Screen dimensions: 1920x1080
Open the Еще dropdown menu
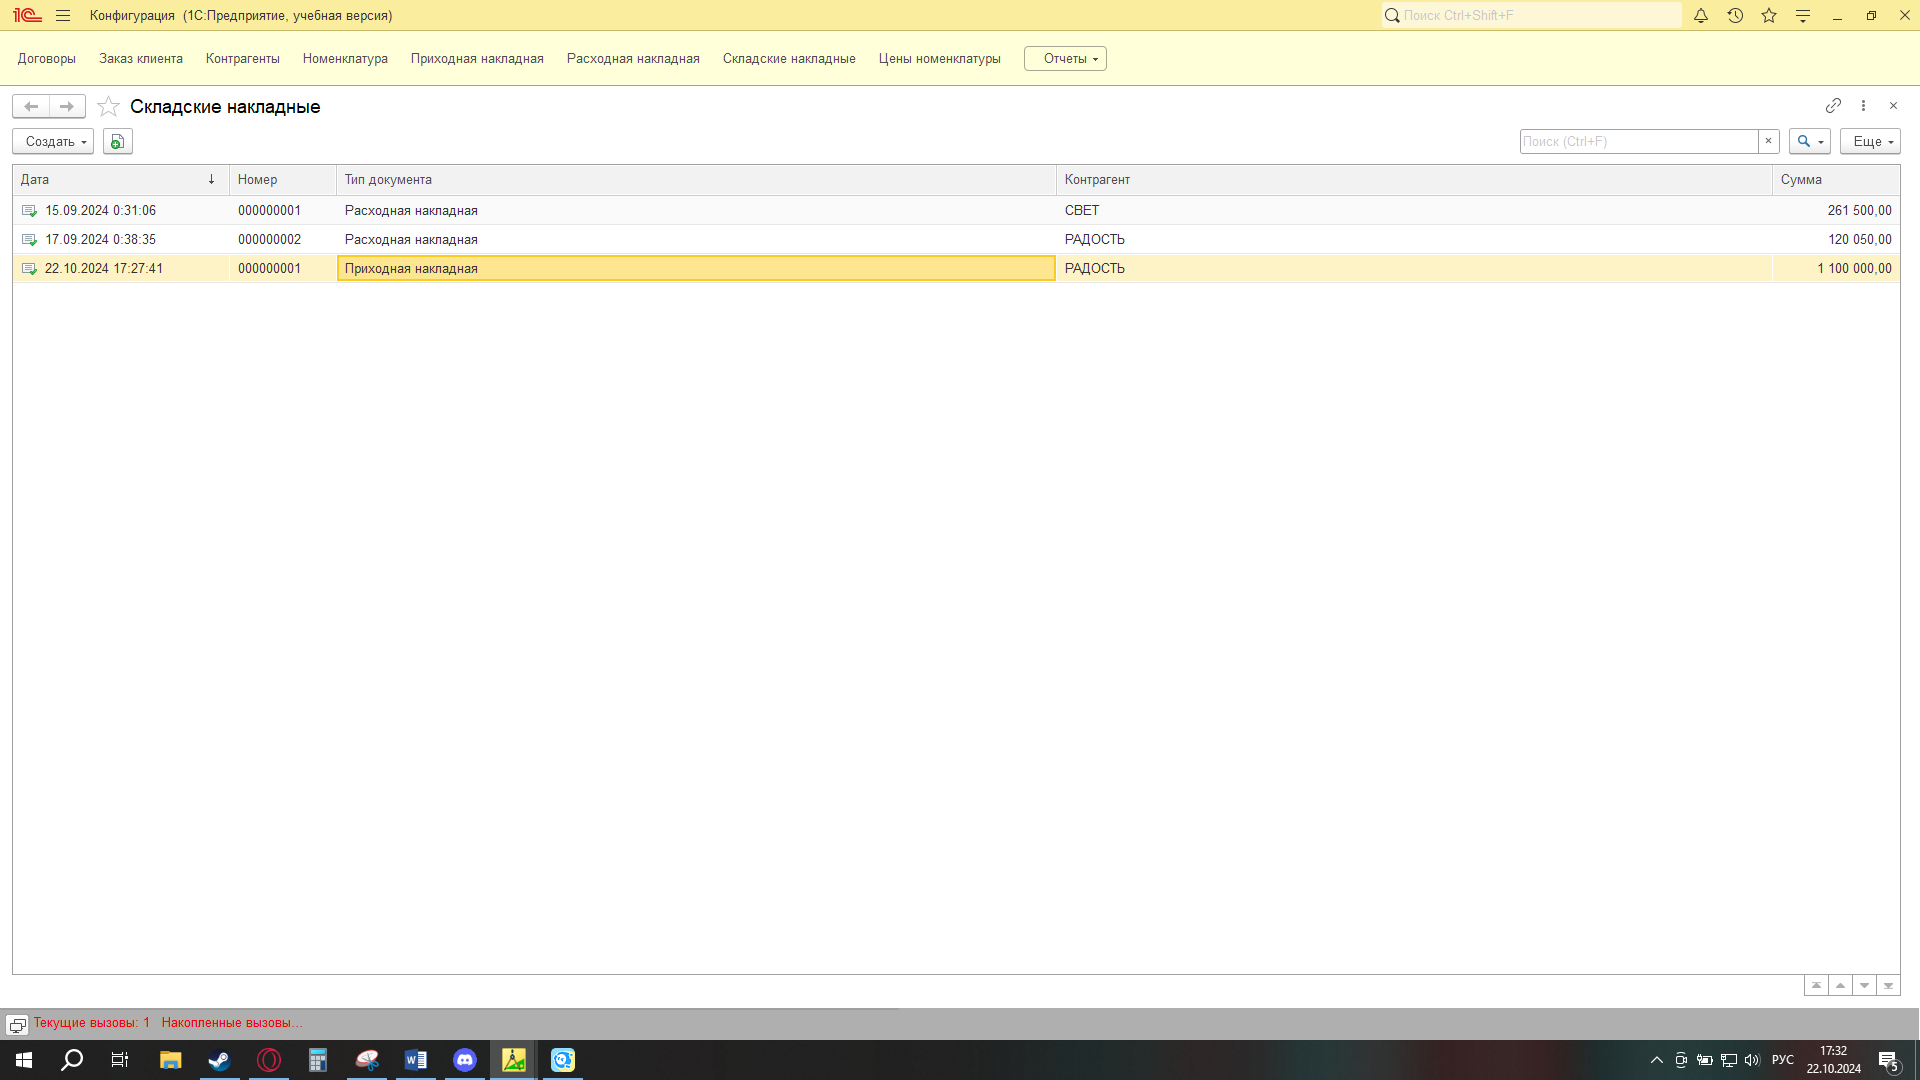[1870, 141]
